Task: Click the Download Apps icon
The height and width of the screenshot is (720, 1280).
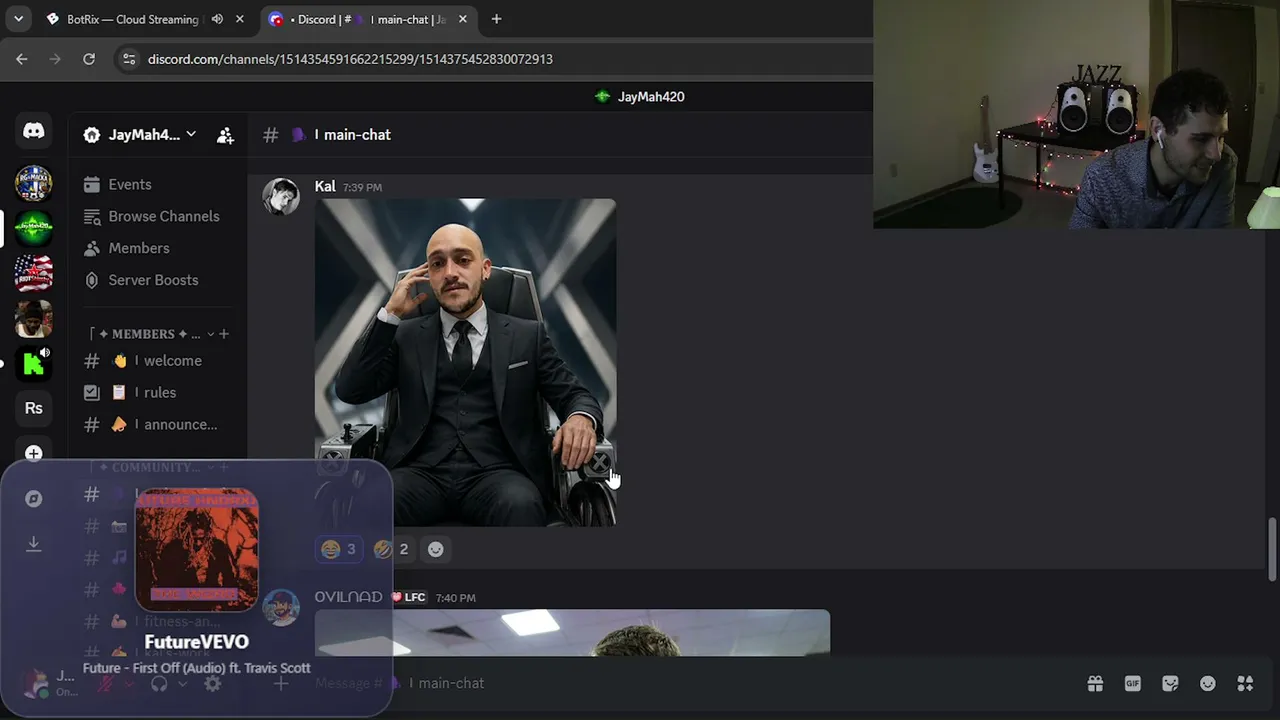Action: pyautogui.click(x=34, y=543)
